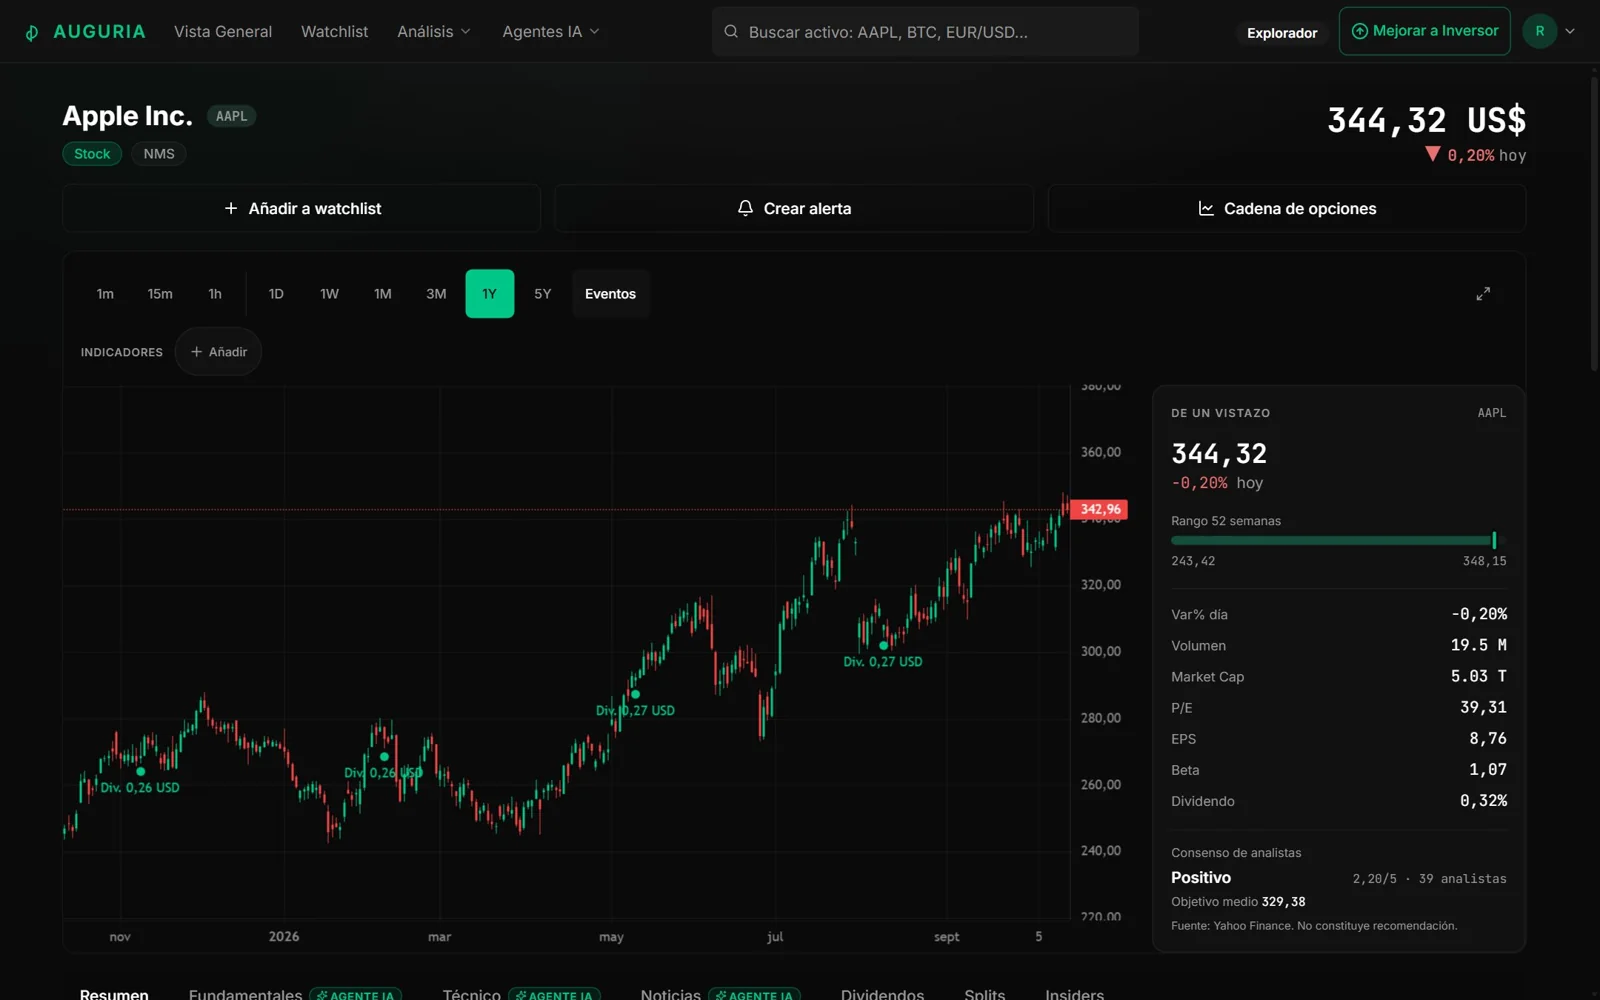The image size is (1600, 1000).
Task: Expand the Análisis menu
Action: tap(434, 32)
